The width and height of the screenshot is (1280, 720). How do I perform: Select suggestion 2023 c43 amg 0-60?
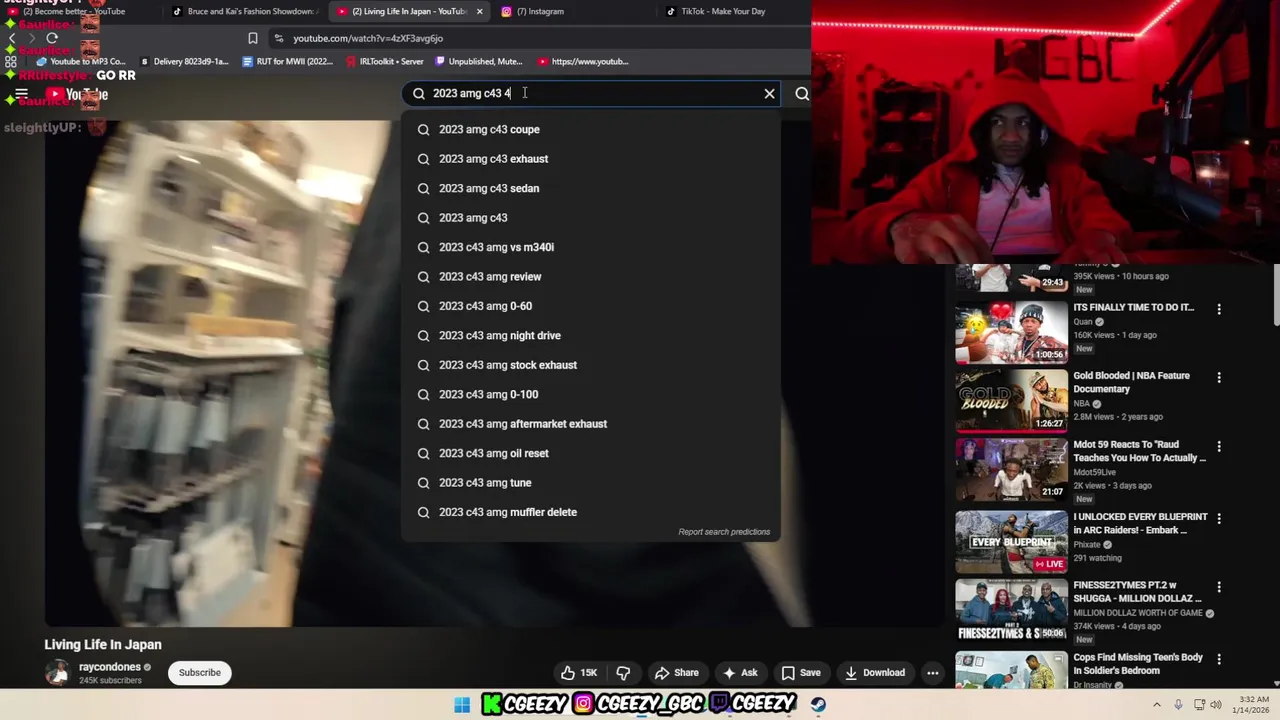click(590, 306)
